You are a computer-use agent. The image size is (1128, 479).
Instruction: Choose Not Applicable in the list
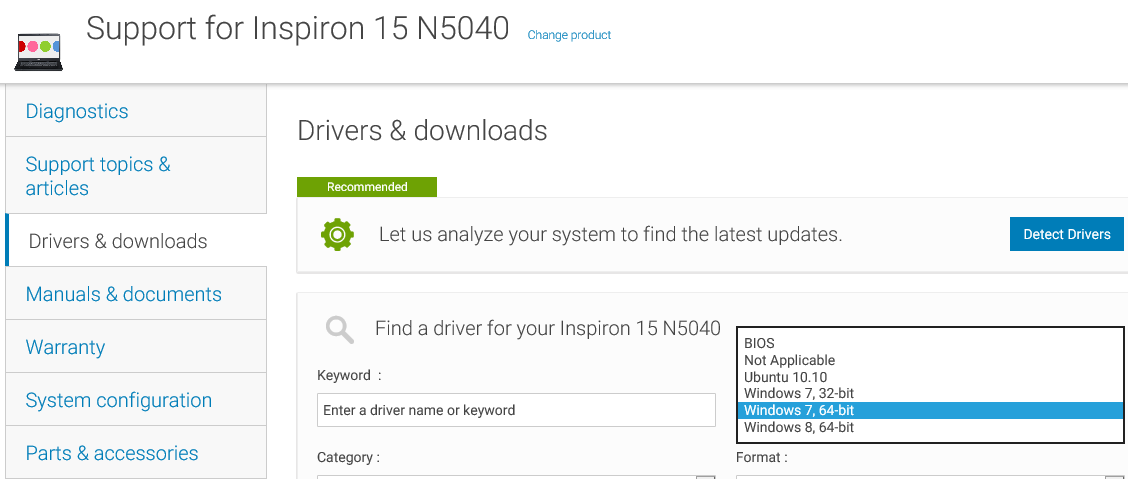(929, 360)
